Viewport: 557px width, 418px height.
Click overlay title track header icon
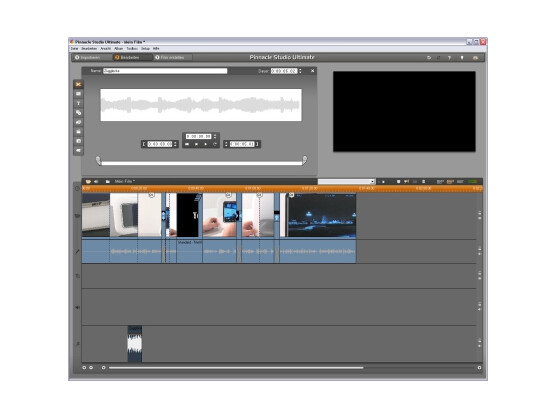point(77,276)
